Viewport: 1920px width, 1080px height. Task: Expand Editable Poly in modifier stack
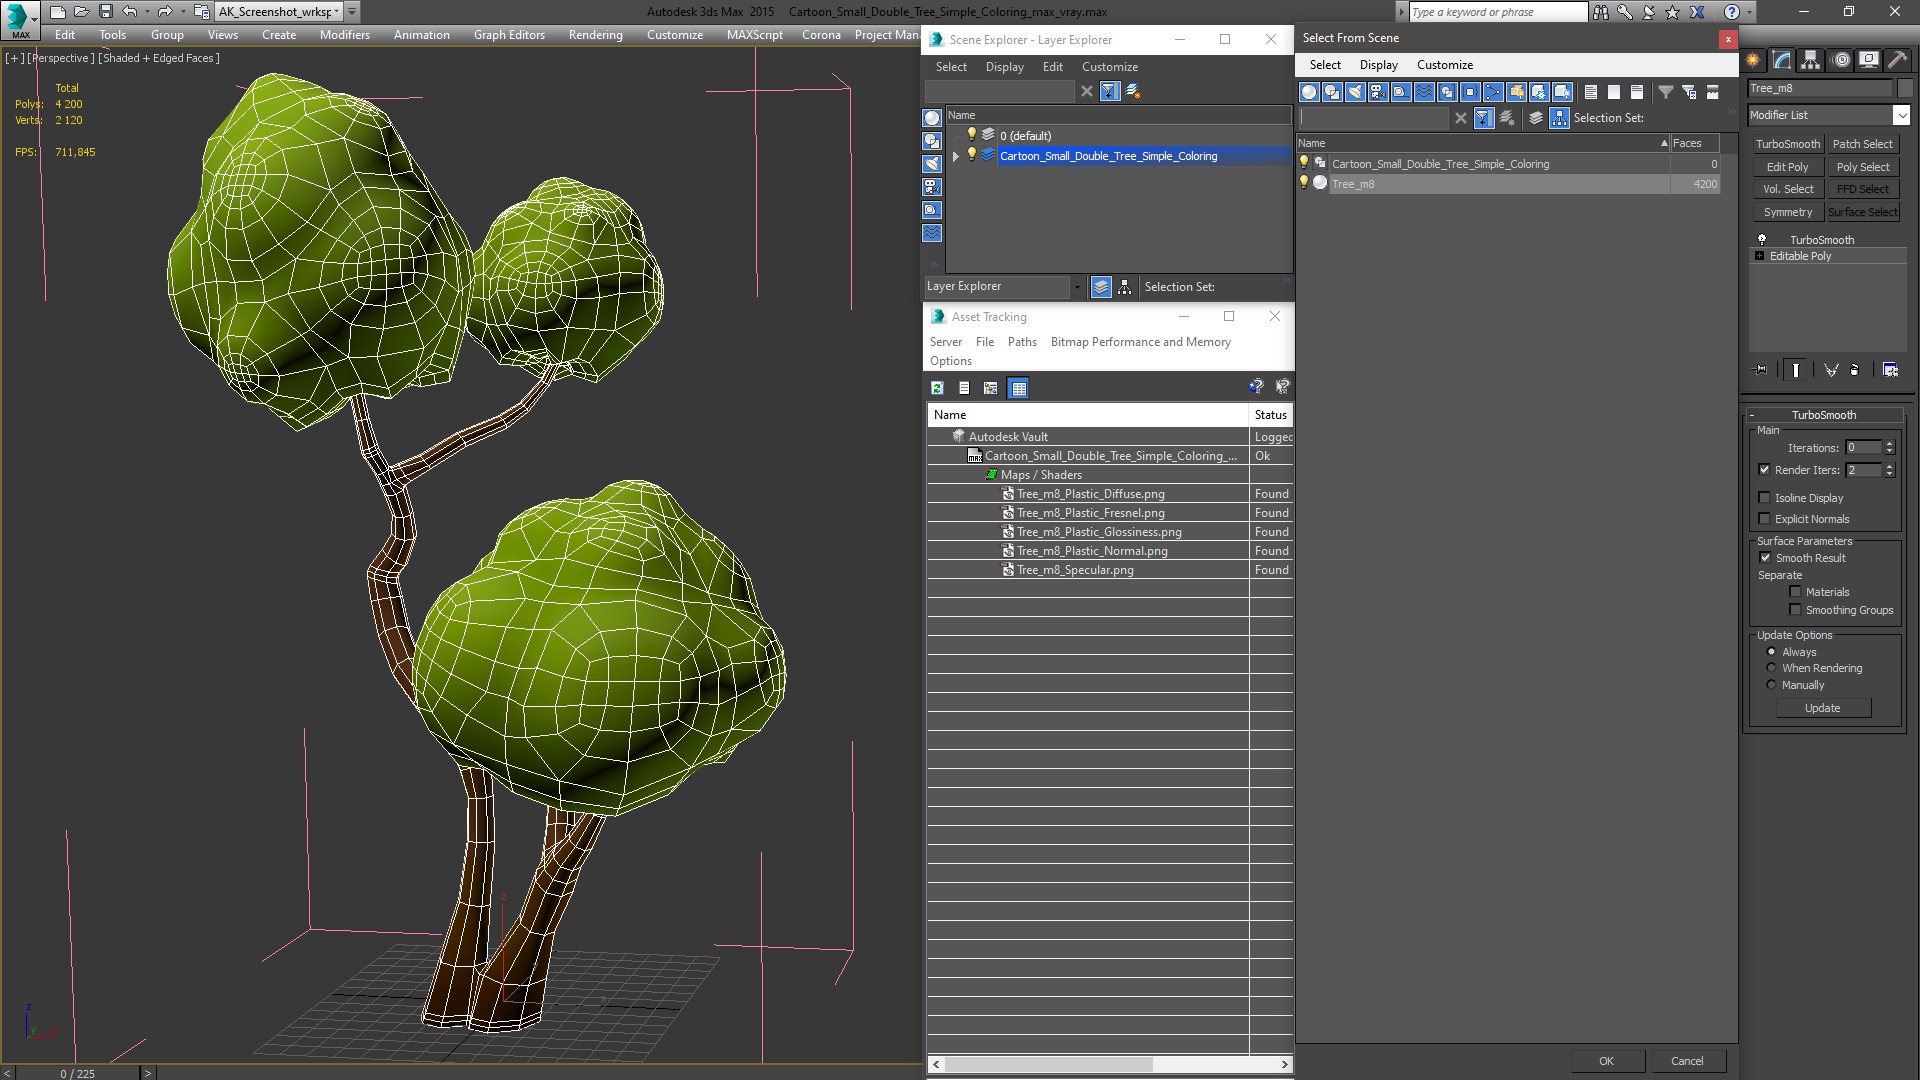1760,256
